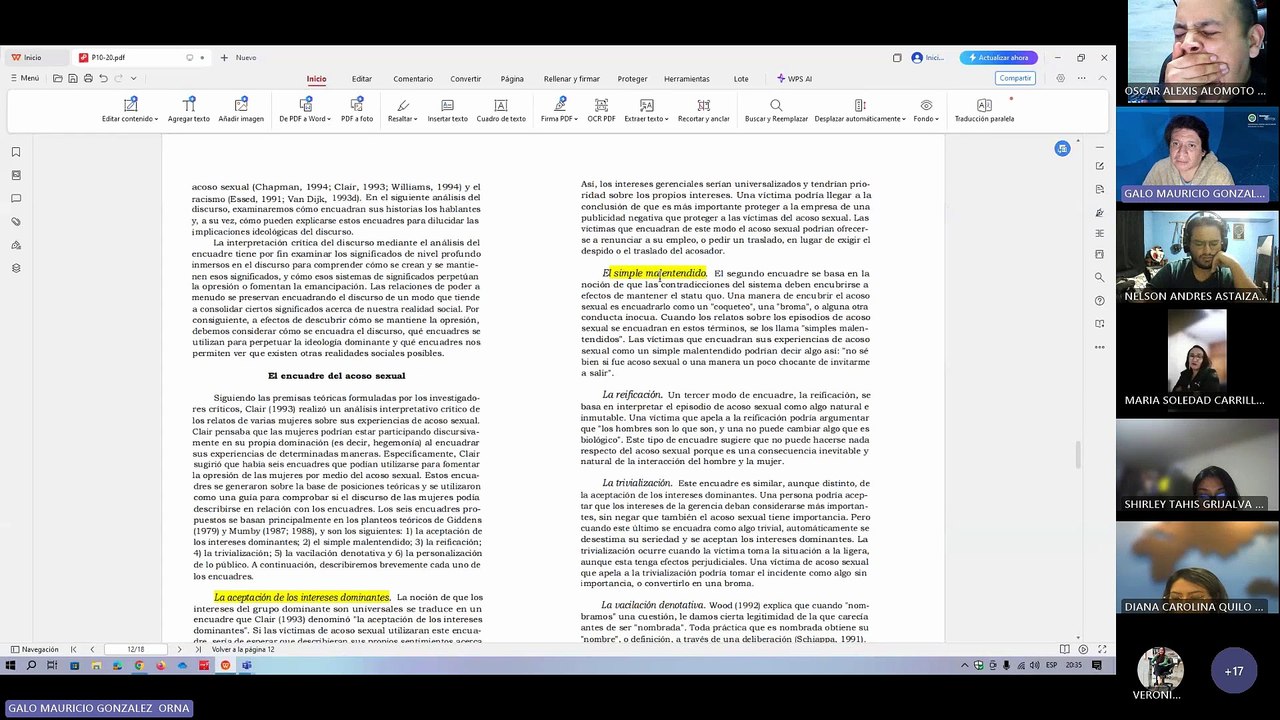Select the Cuadro de texto tool
The width and height of the screenshot is (1280, 720).
pos(501,110)
